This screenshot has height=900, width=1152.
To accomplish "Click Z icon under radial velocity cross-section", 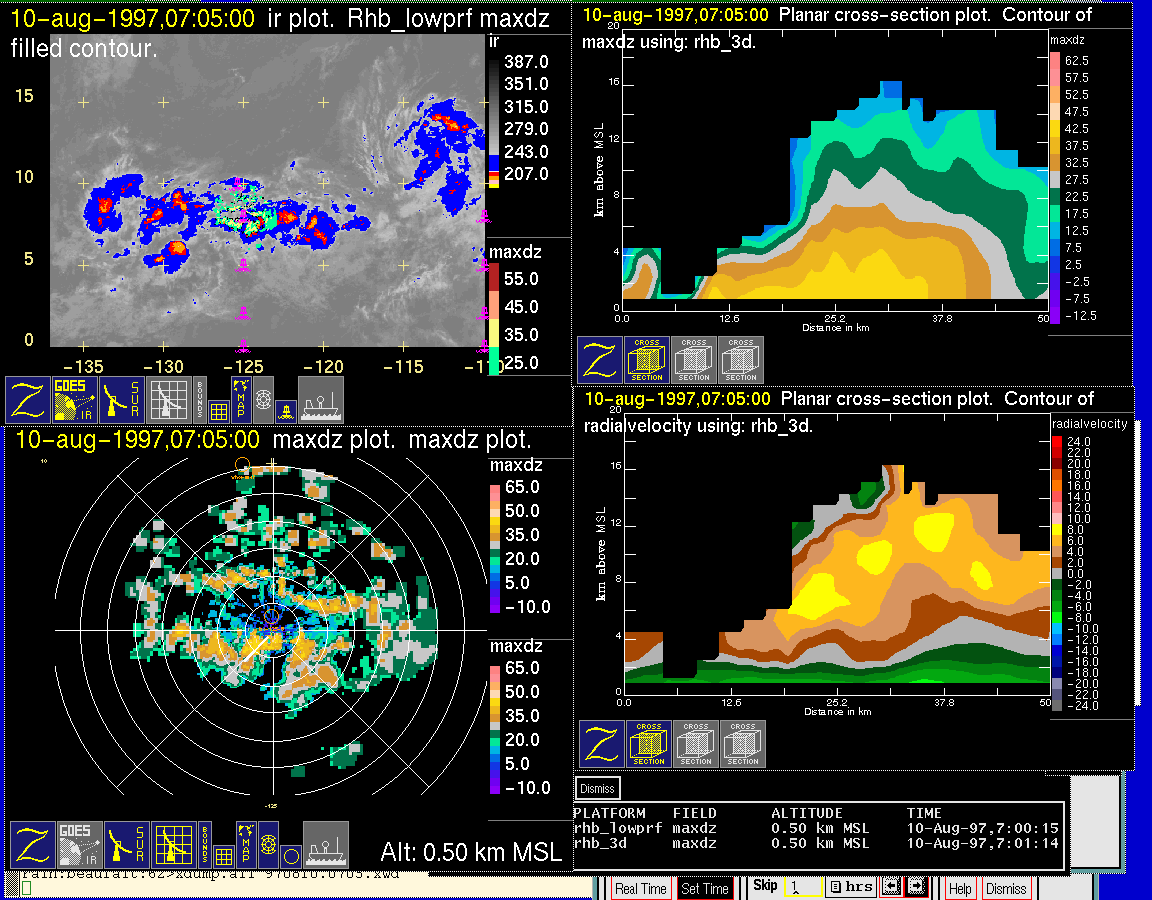I will [x=601, y=745].
